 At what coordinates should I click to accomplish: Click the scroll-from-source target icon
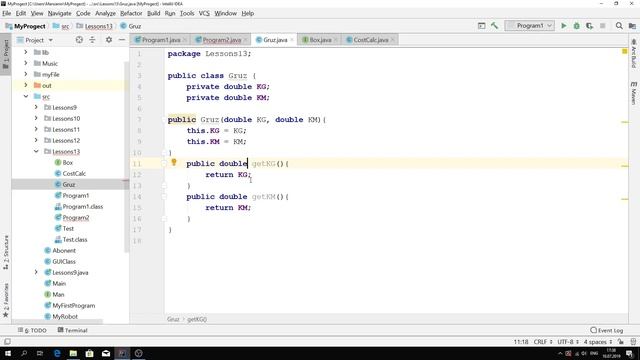click(x=79, y=40)
